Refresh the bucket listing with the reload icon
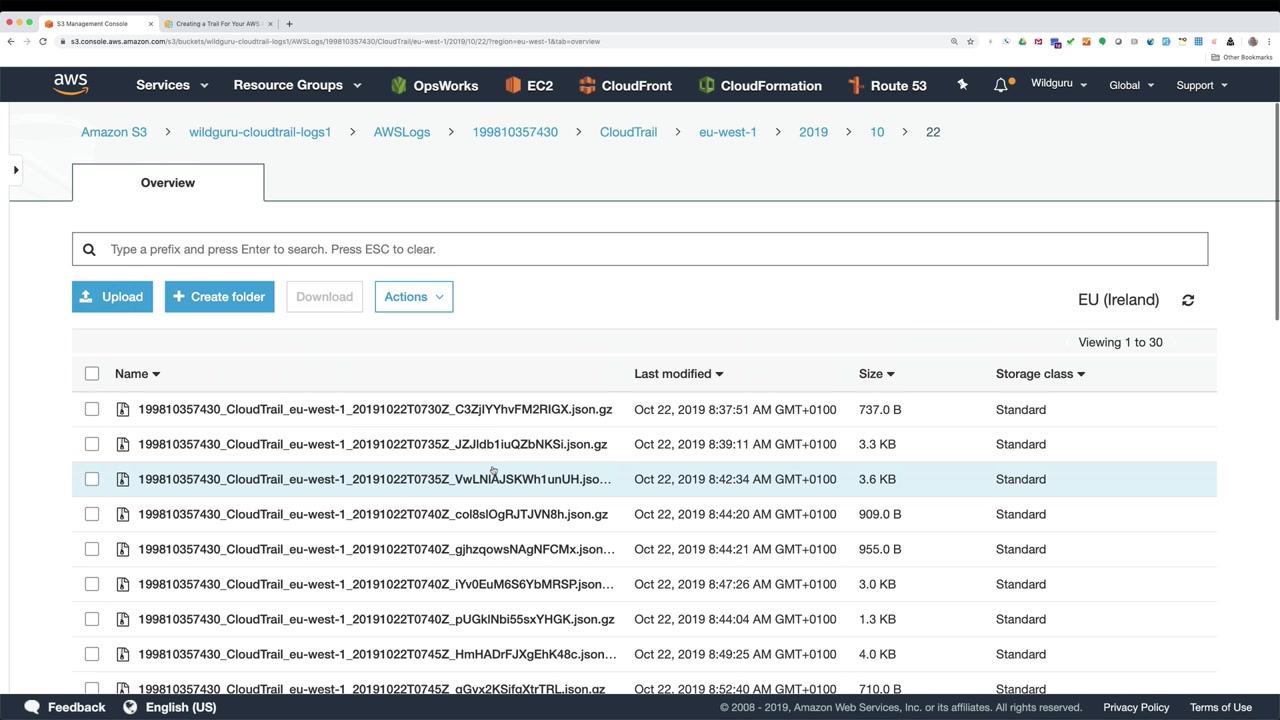 (1188, 300)
